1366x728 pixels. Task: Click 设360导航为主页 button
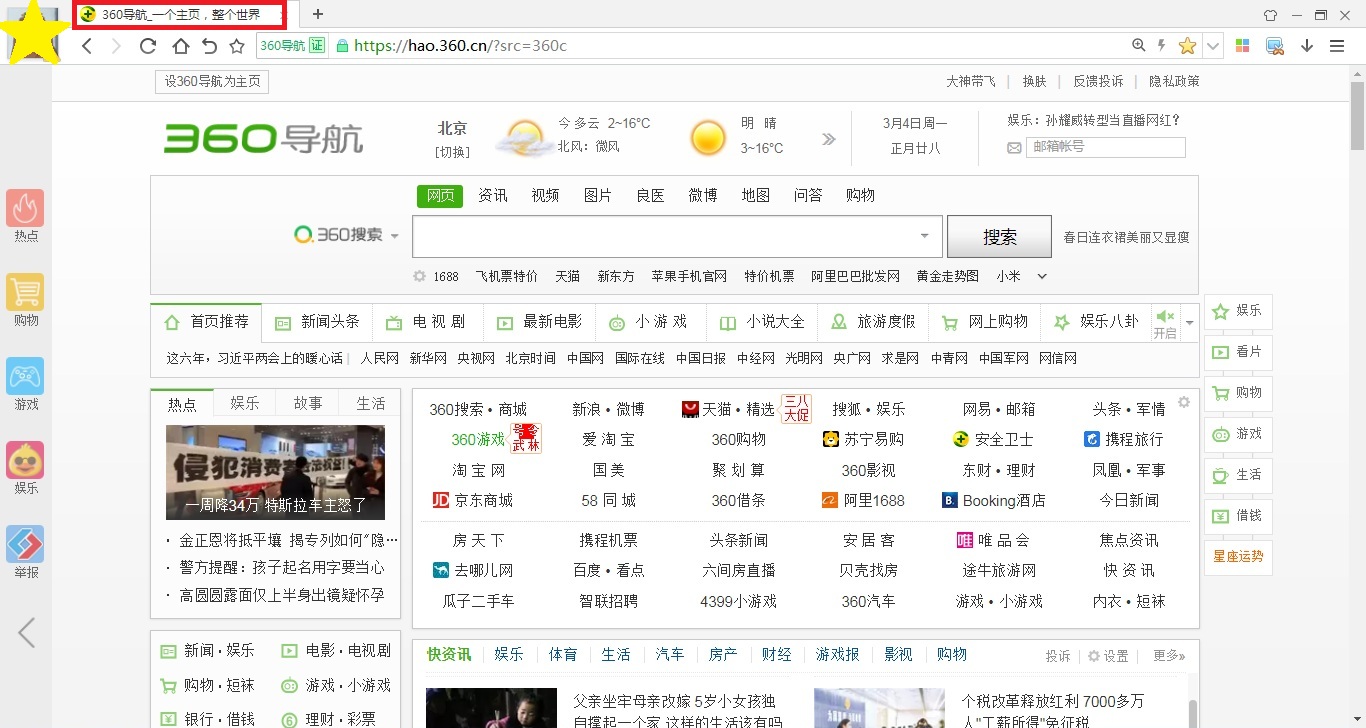coord(211,82)
